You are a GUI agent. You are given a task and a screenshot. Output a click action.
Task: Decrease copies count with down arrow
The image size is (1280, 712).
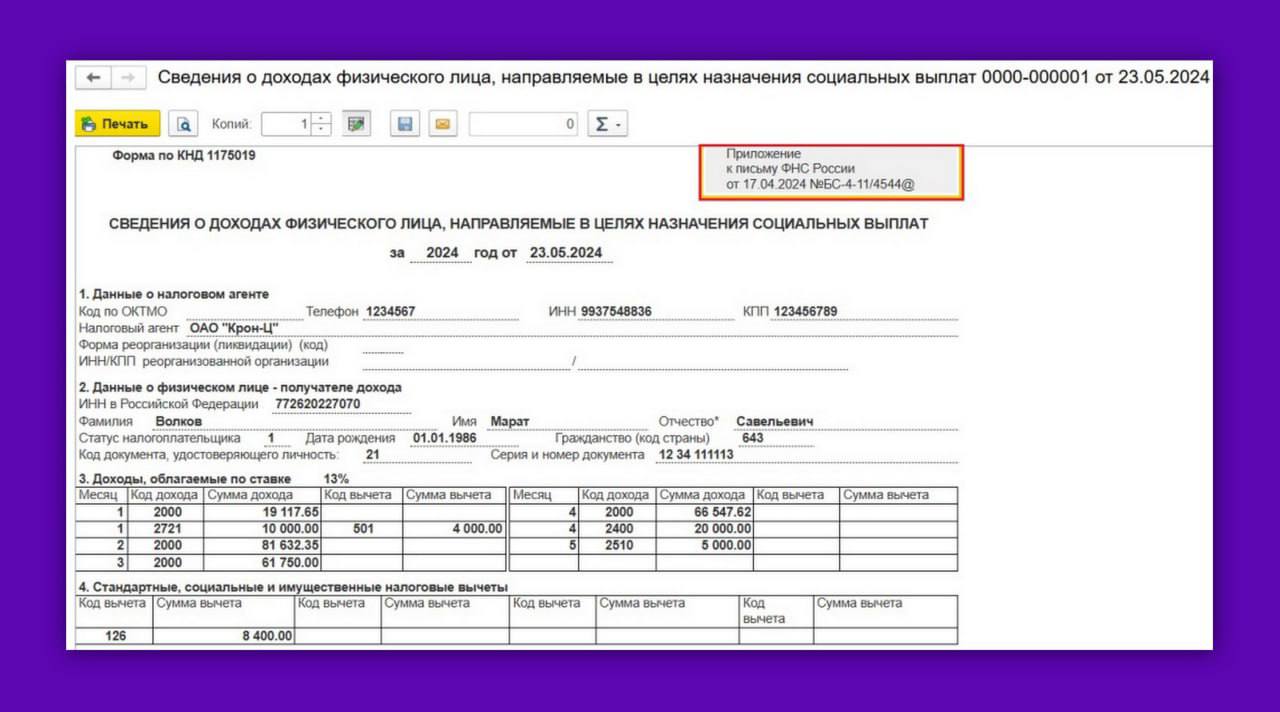tap(321, 130)
